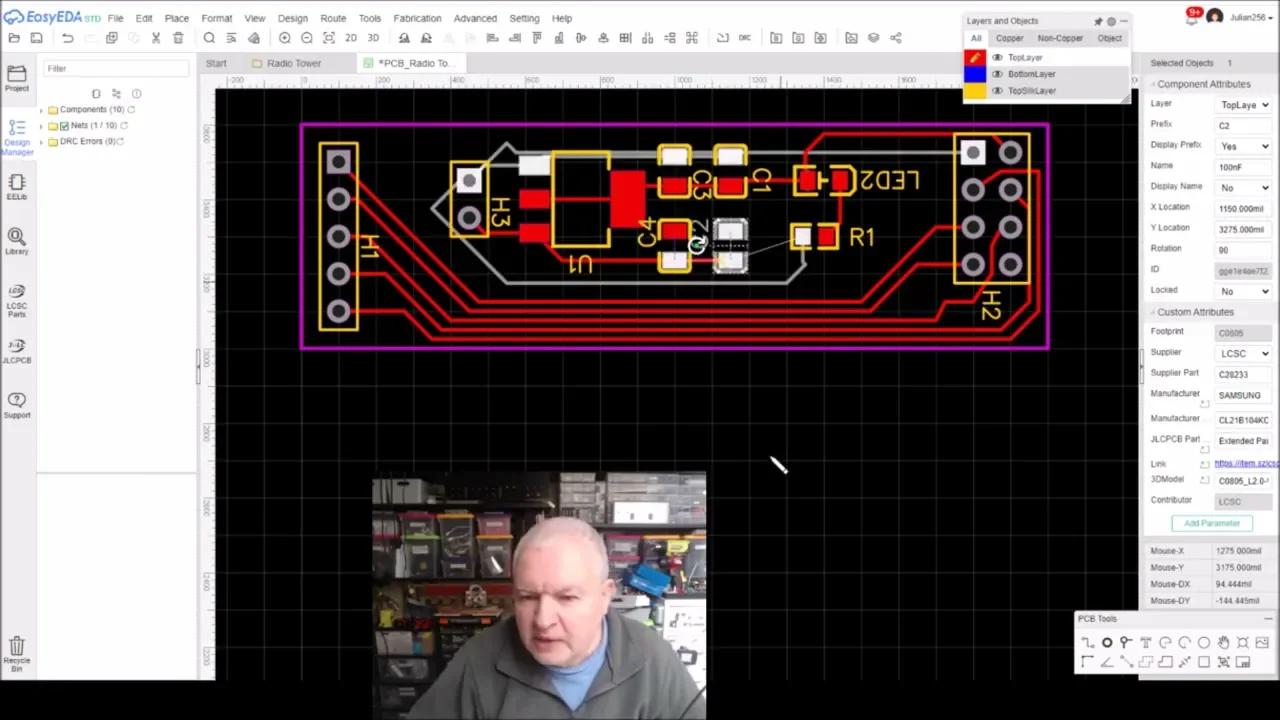Expand the Components tree folder

tap(42, 109)
